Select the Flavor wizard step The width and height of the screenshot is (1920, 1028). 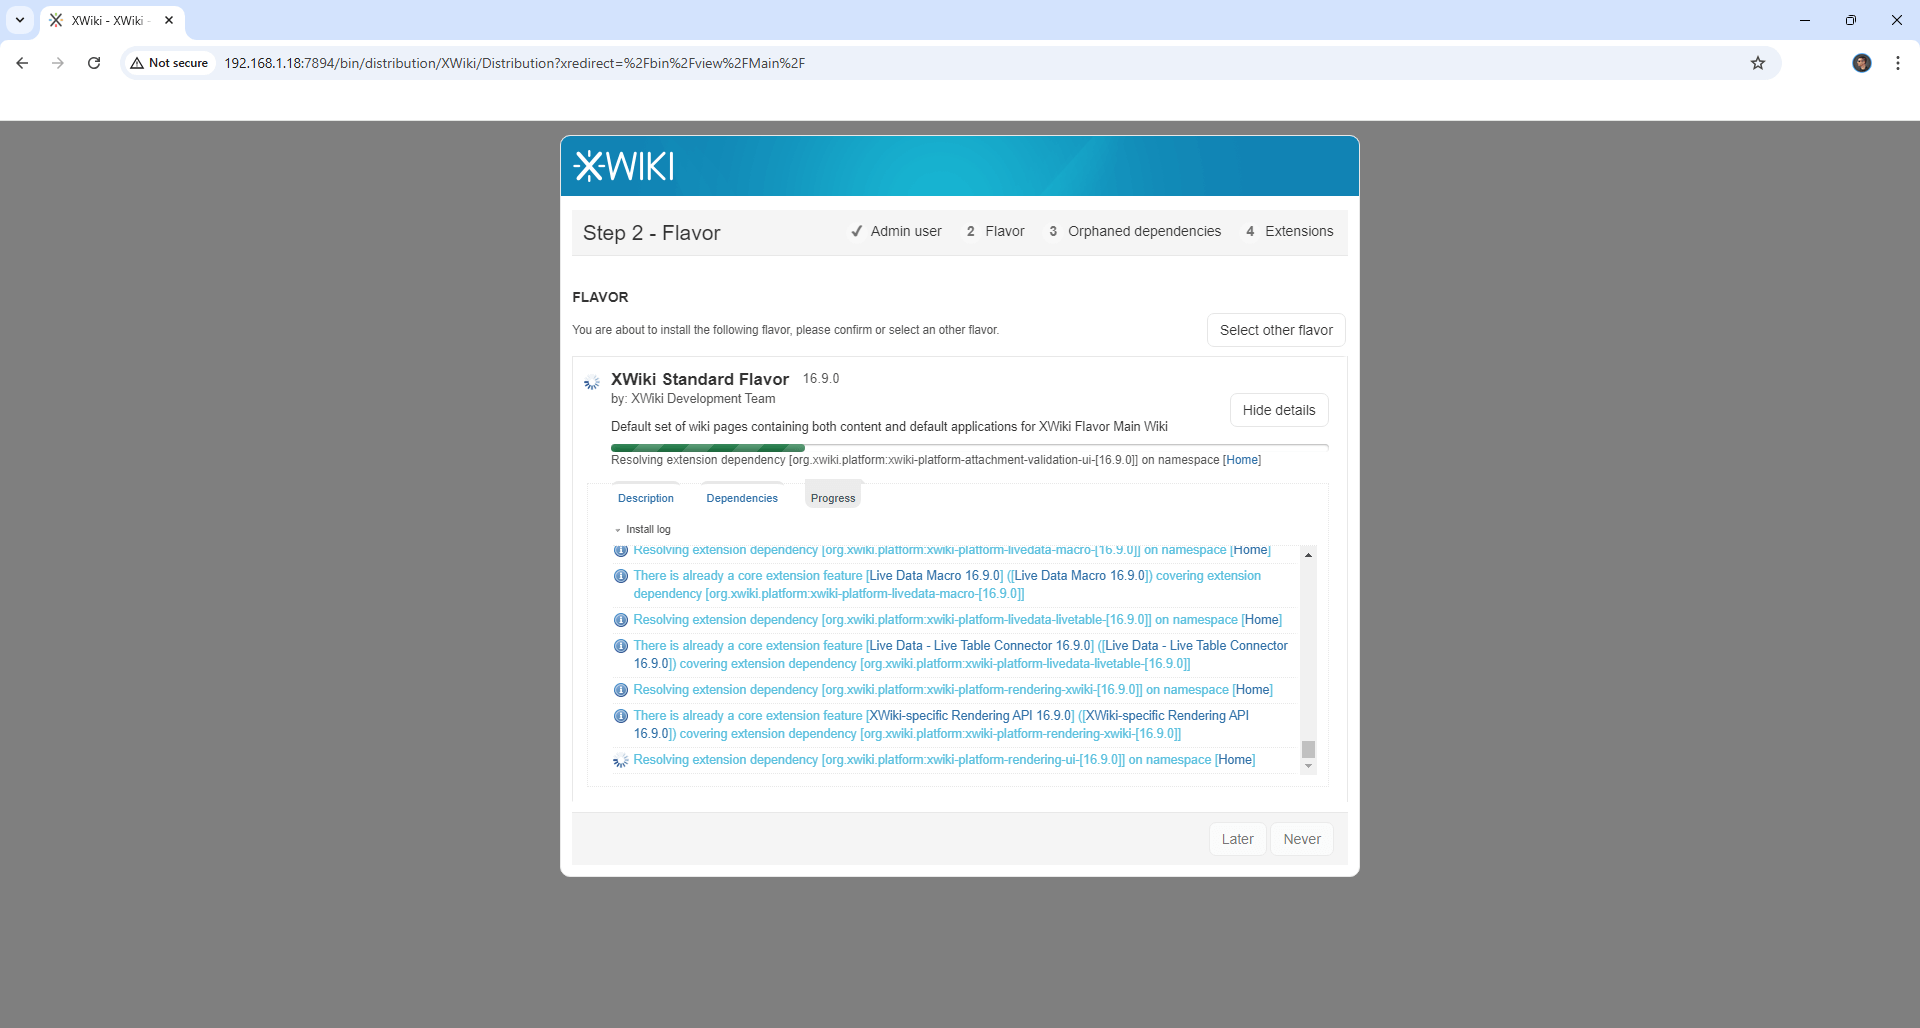(994, 231)
